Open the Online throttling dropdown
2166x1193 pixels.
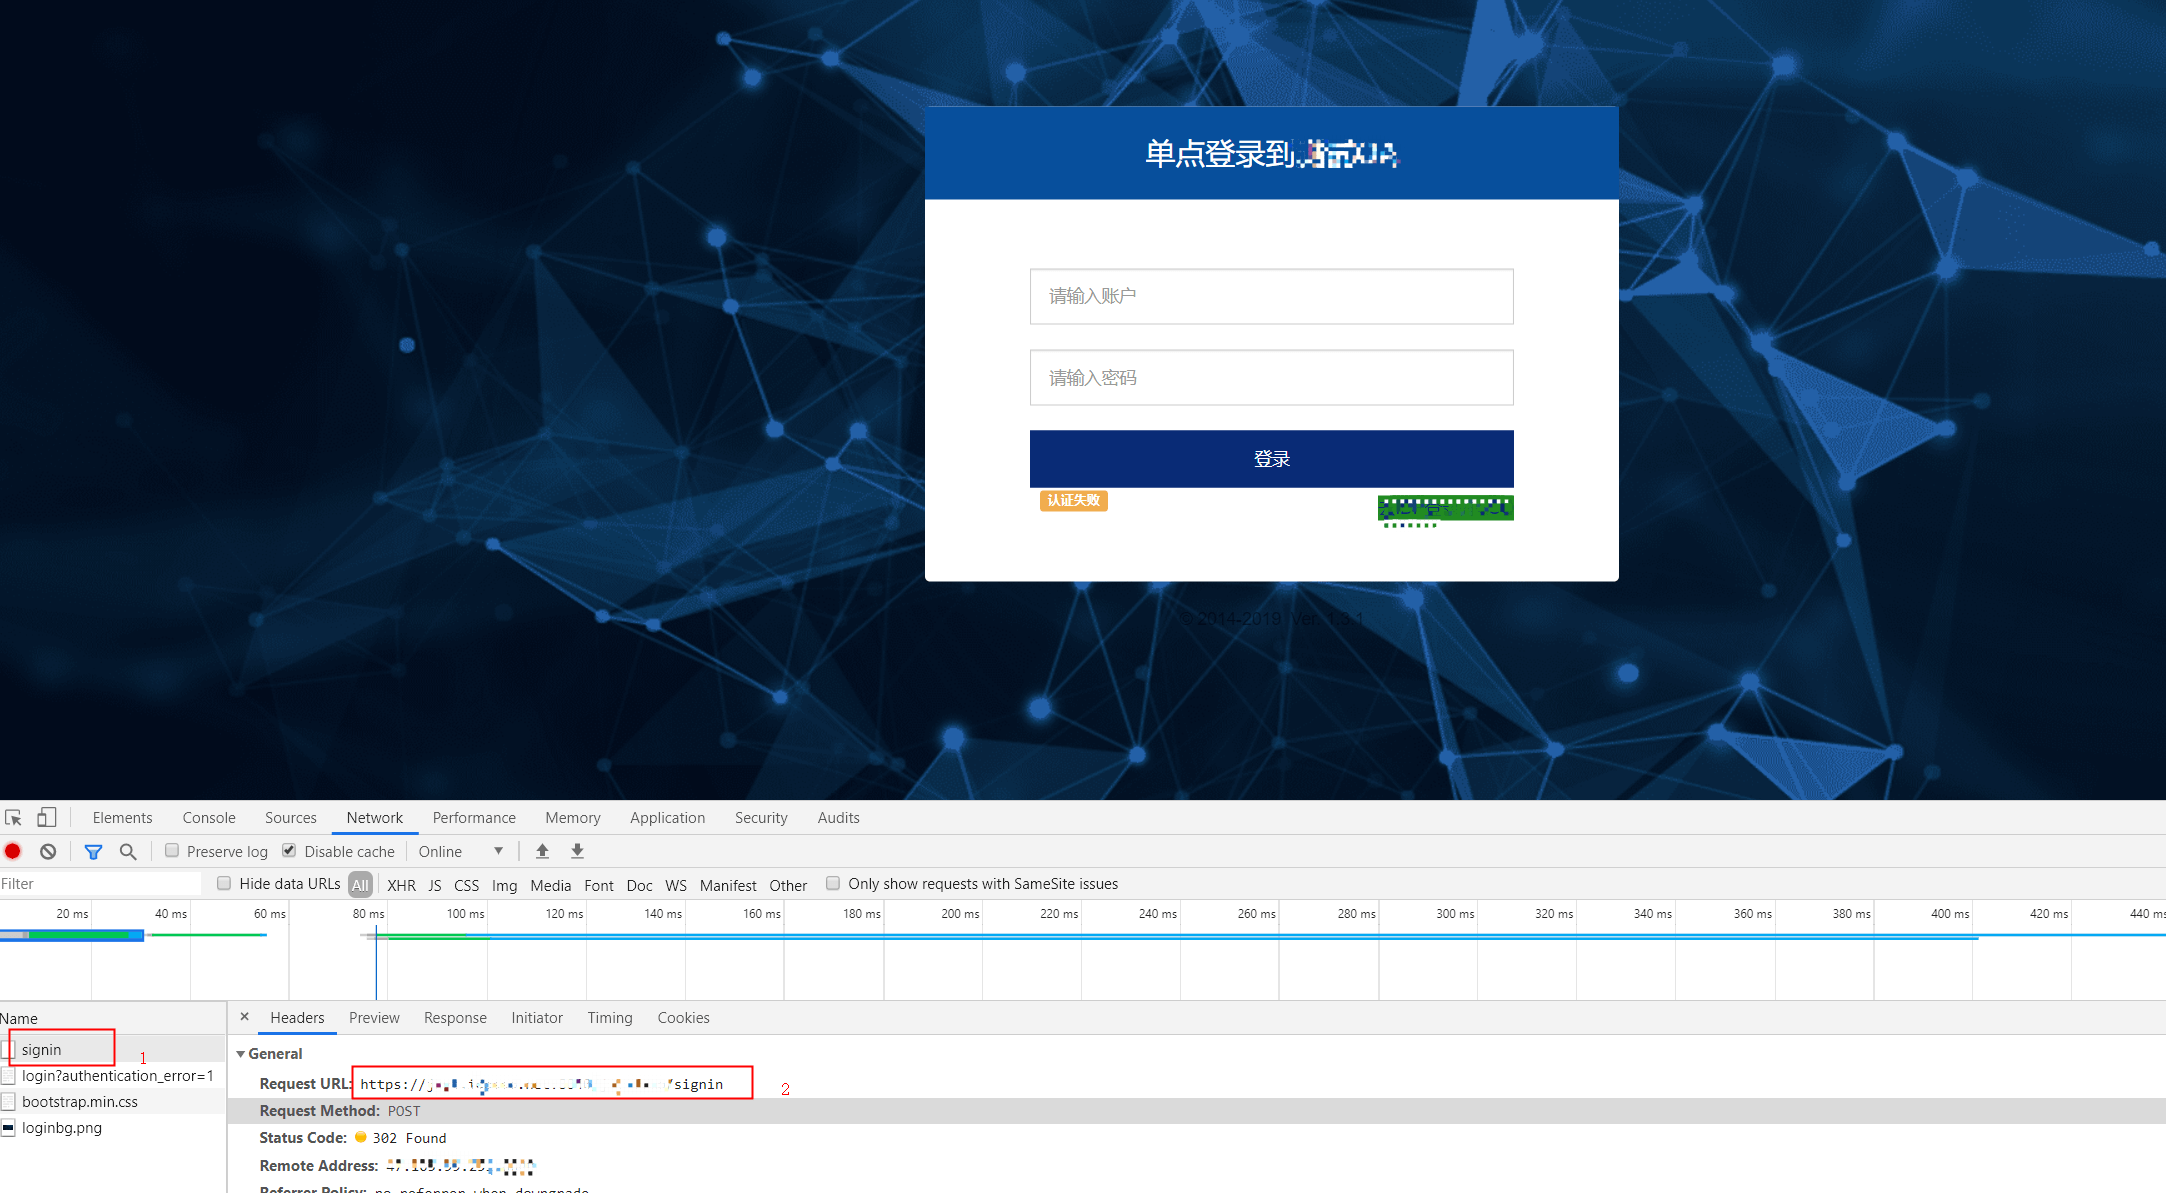click(460, 851)
